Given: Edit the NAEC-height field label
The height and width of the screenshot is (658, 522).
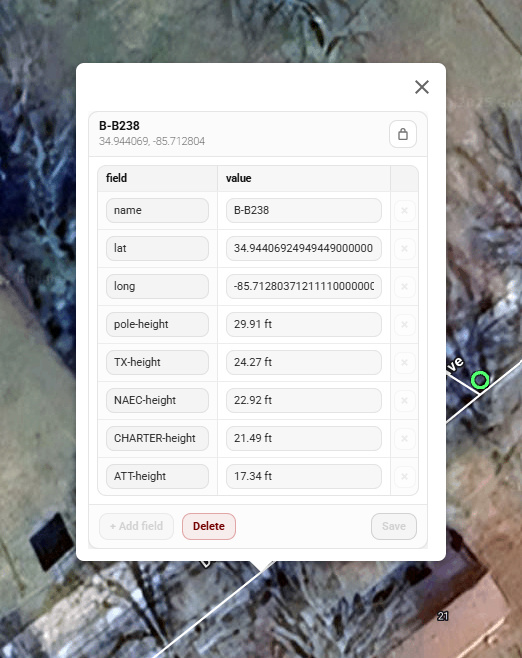Looking at the screenshot, I should click(157, 400).
